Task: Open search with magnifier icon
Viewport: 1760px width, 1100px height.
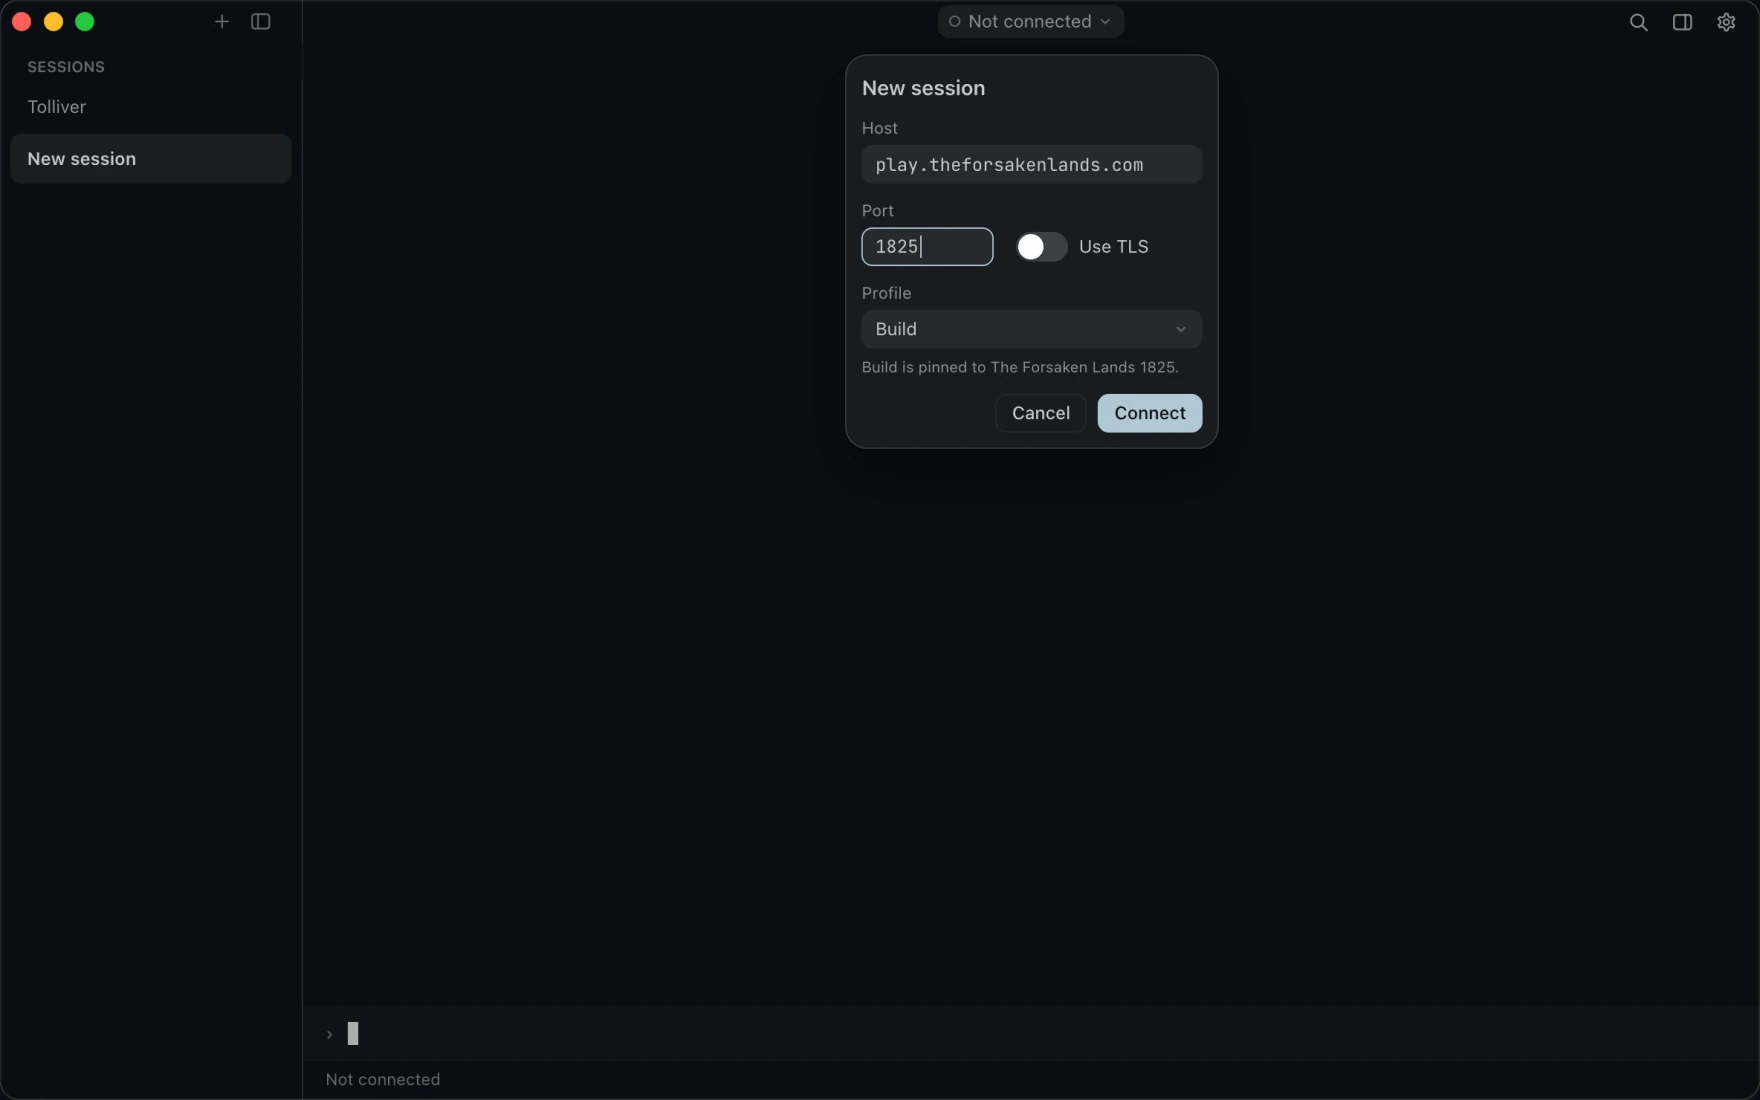Action: 1638,22
